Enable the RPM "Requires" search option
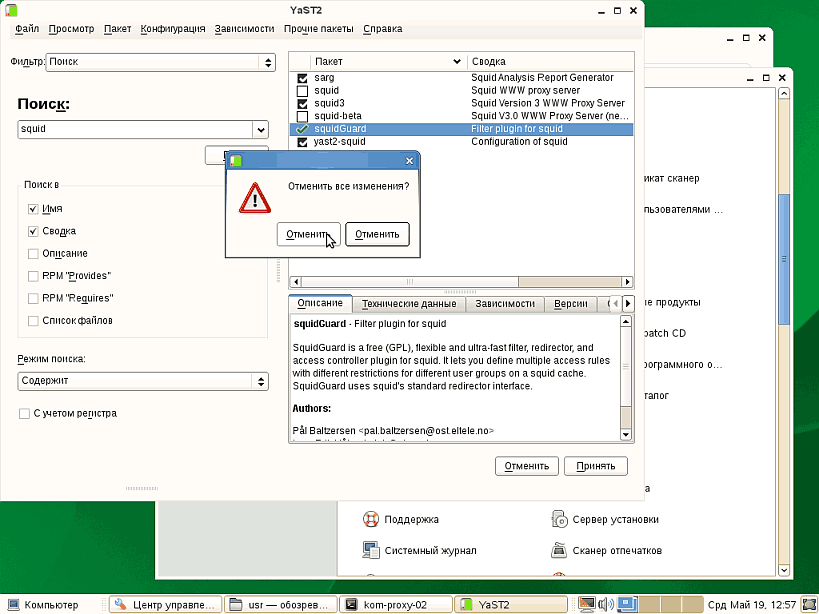Viewport: 819px width, 614px height. pos(33,299)
